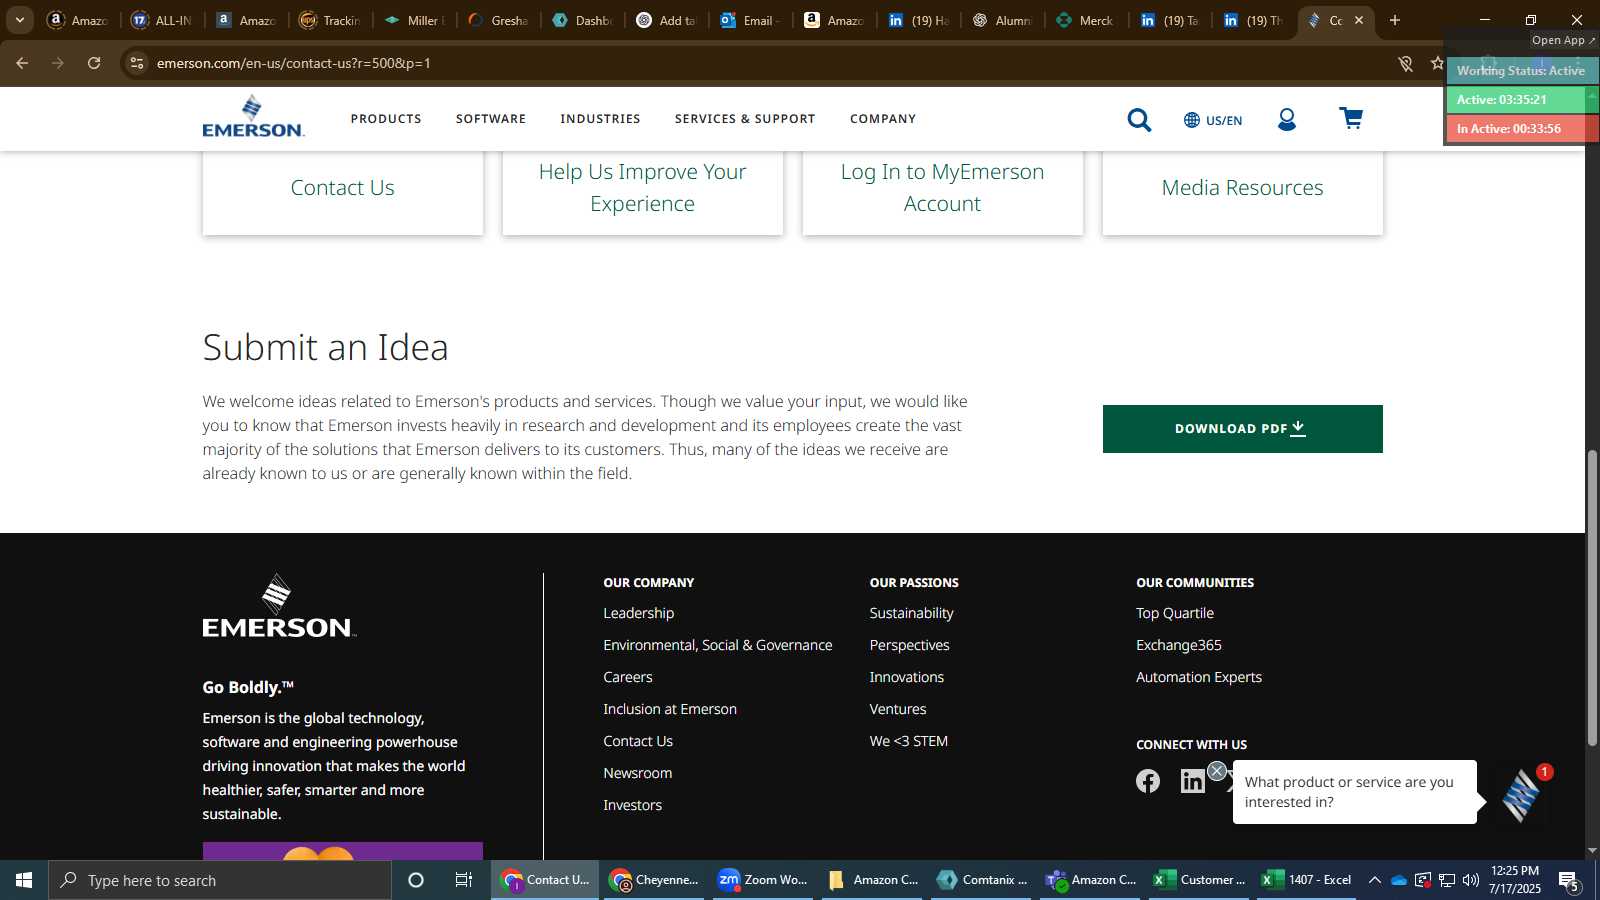Switch to the Email browser tab
Viewport: 1600px width, 900px height.
(751, 20)
